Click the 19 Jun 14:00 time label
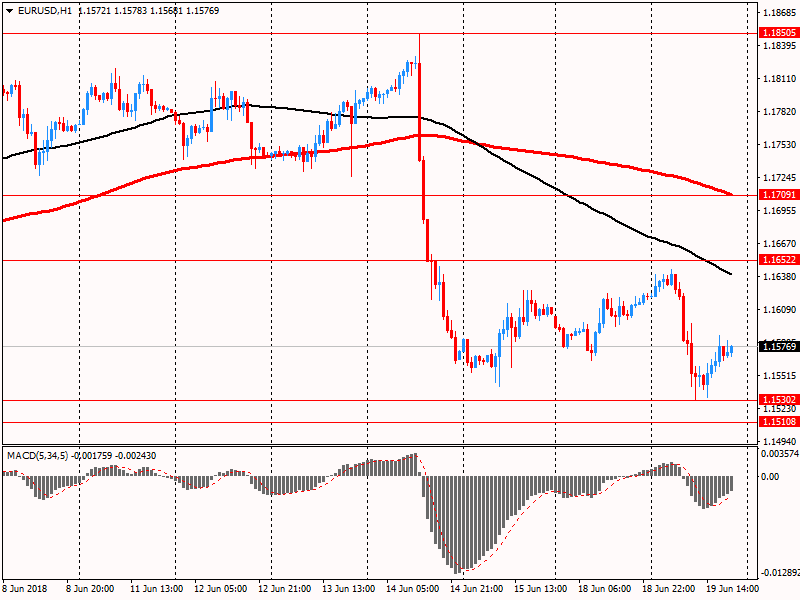The height and width of the screenshot is (600, 800). click(733, 588)
